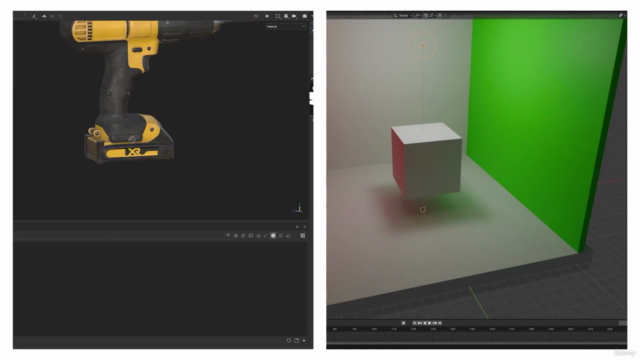Click the timeline header scrollbar handle at right
640x360 pixels.
point(623,323)
